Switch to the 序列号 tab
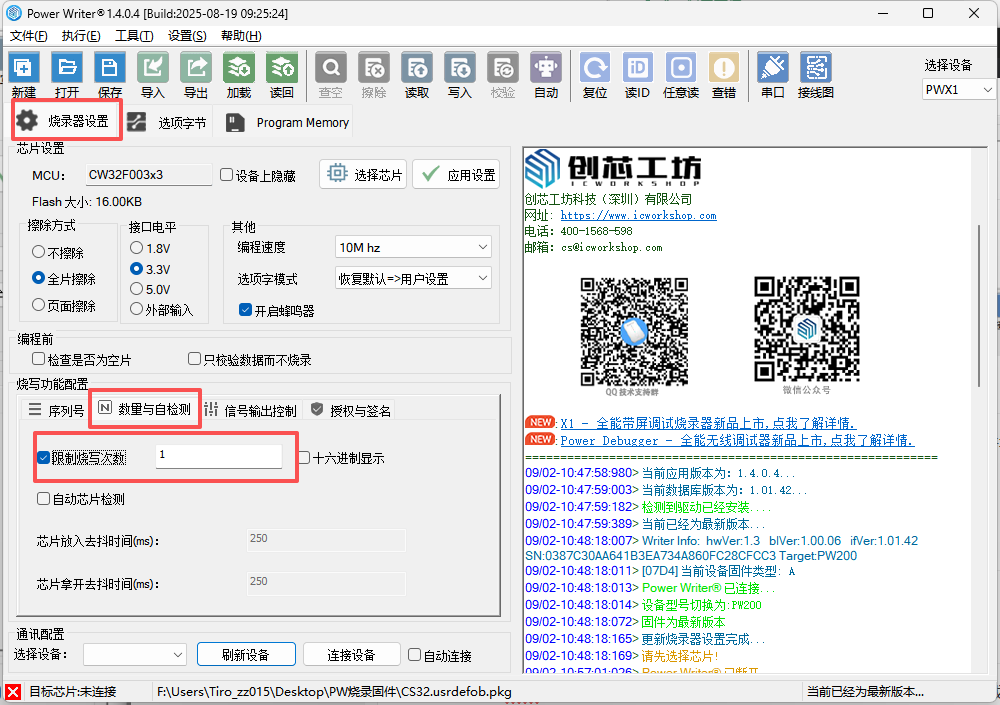 click(56, 410)
